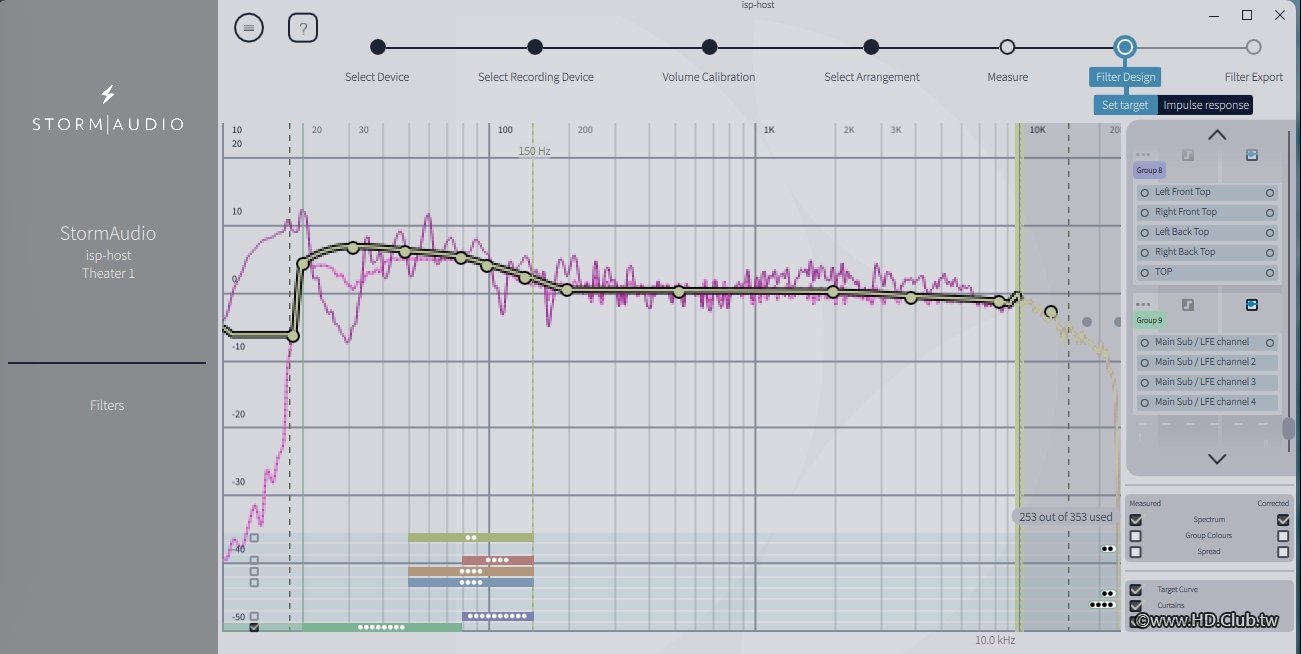Click the 253 out of 353 used badge
Viewport: 1301px width, 654px height.
coord(1065,517)
